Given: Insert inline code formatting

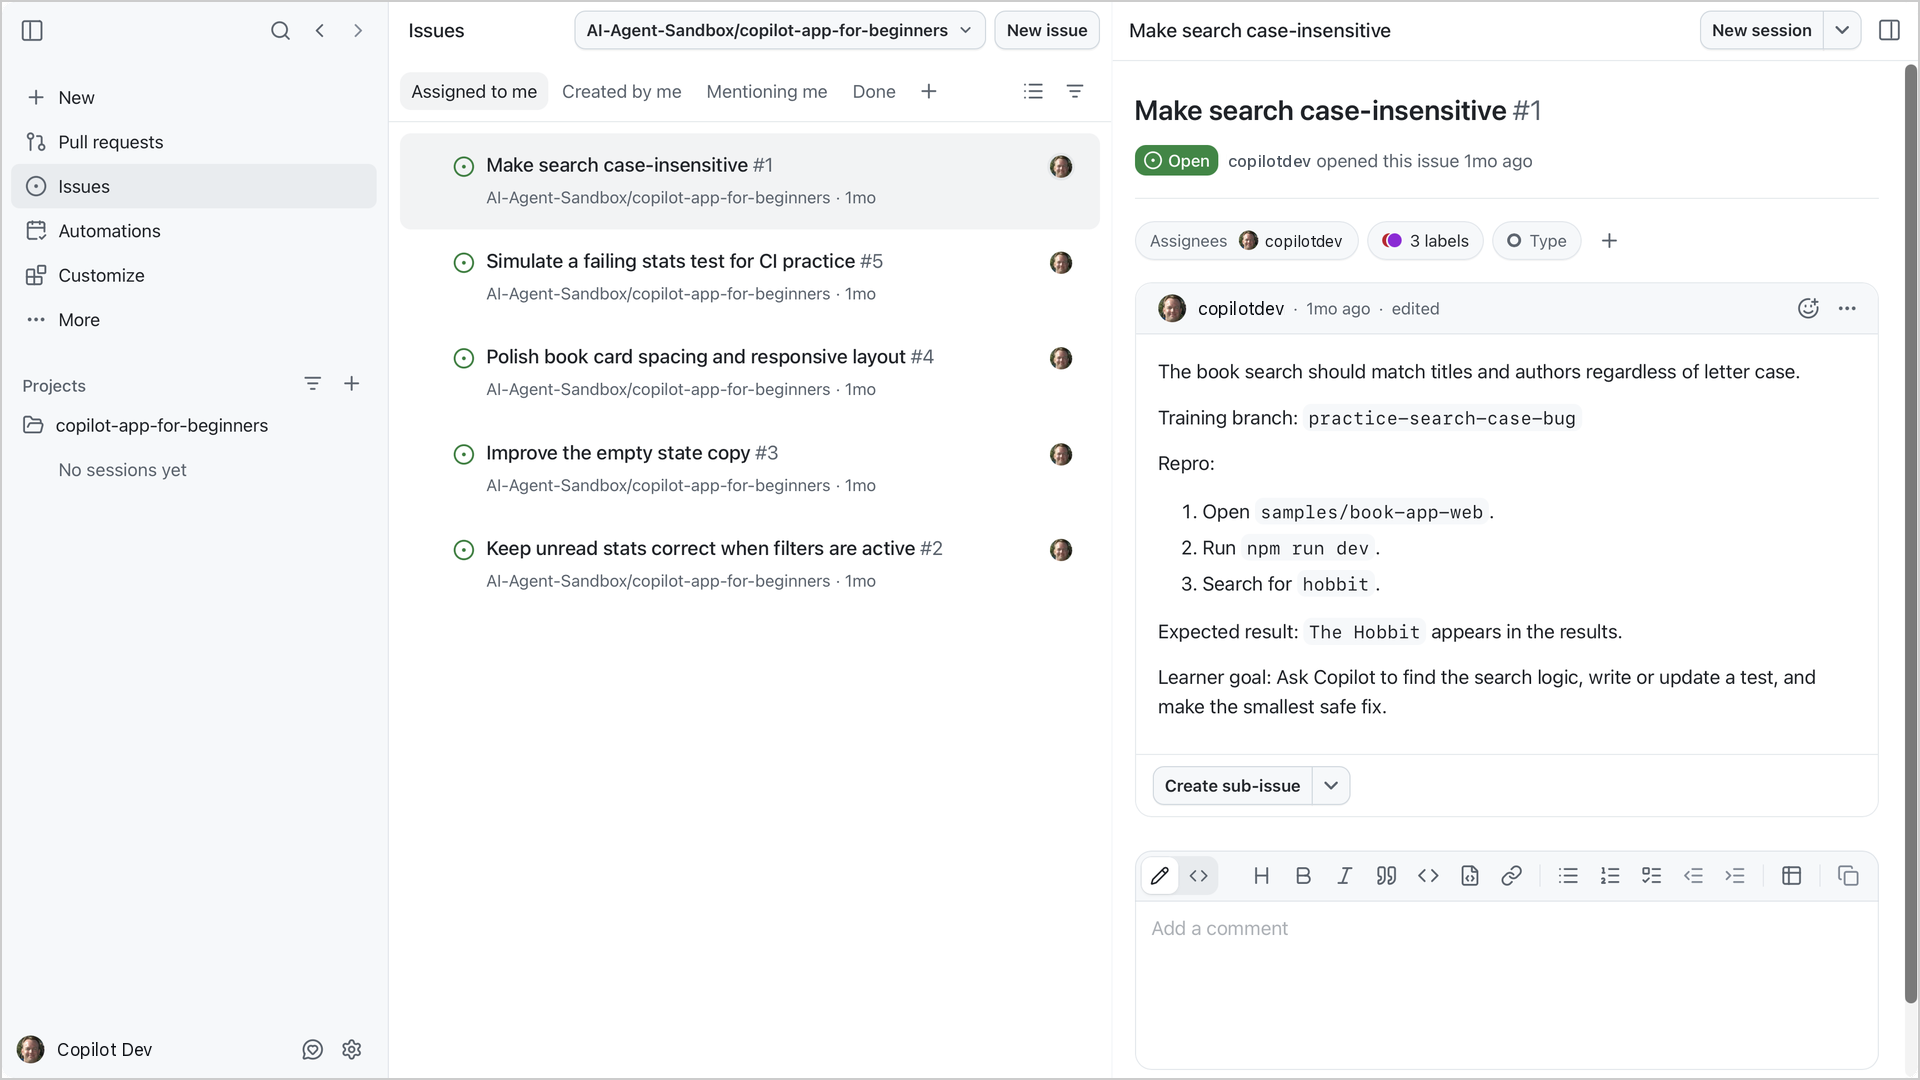Looking at the screenshot, I should (1428, 876).
